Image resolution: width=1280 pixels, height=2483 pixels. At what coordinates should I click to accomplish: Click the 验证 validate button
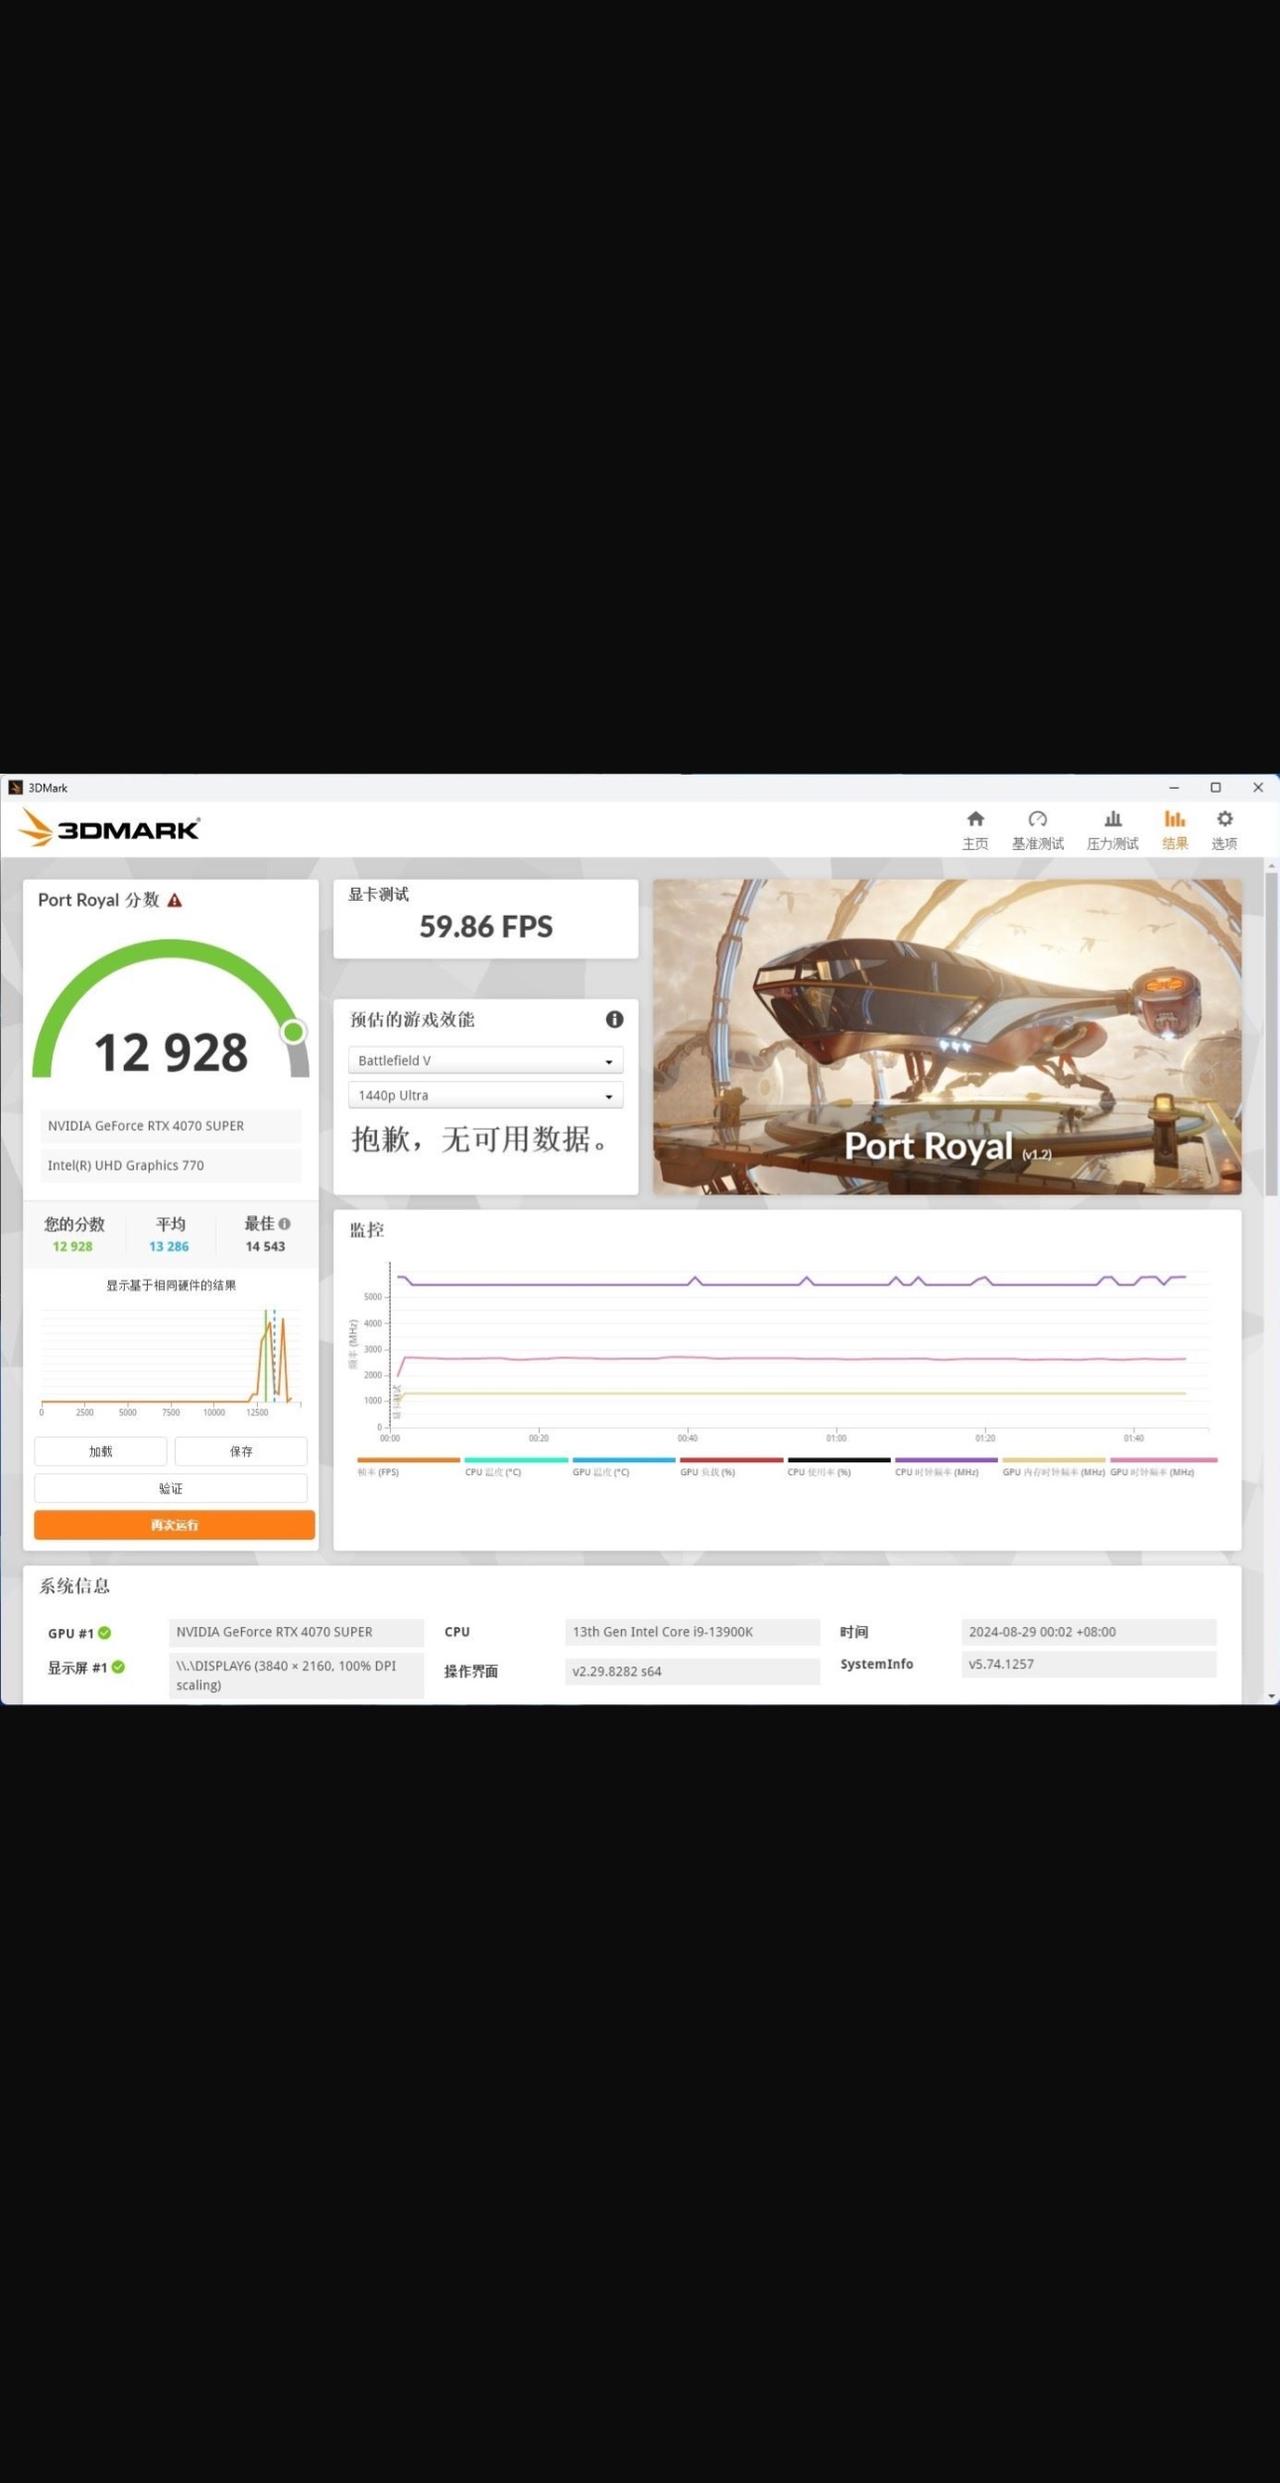tap(171, 1488)
